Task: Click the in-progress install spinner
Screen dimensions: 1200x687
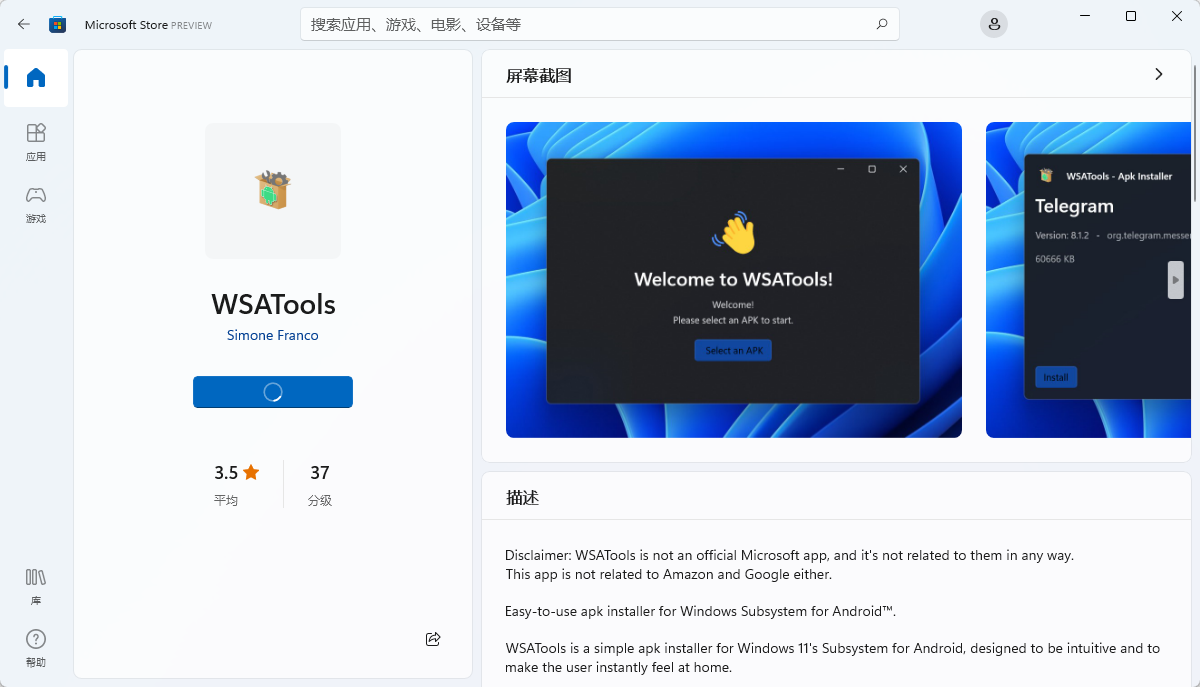Action: [x=272, y=392]
